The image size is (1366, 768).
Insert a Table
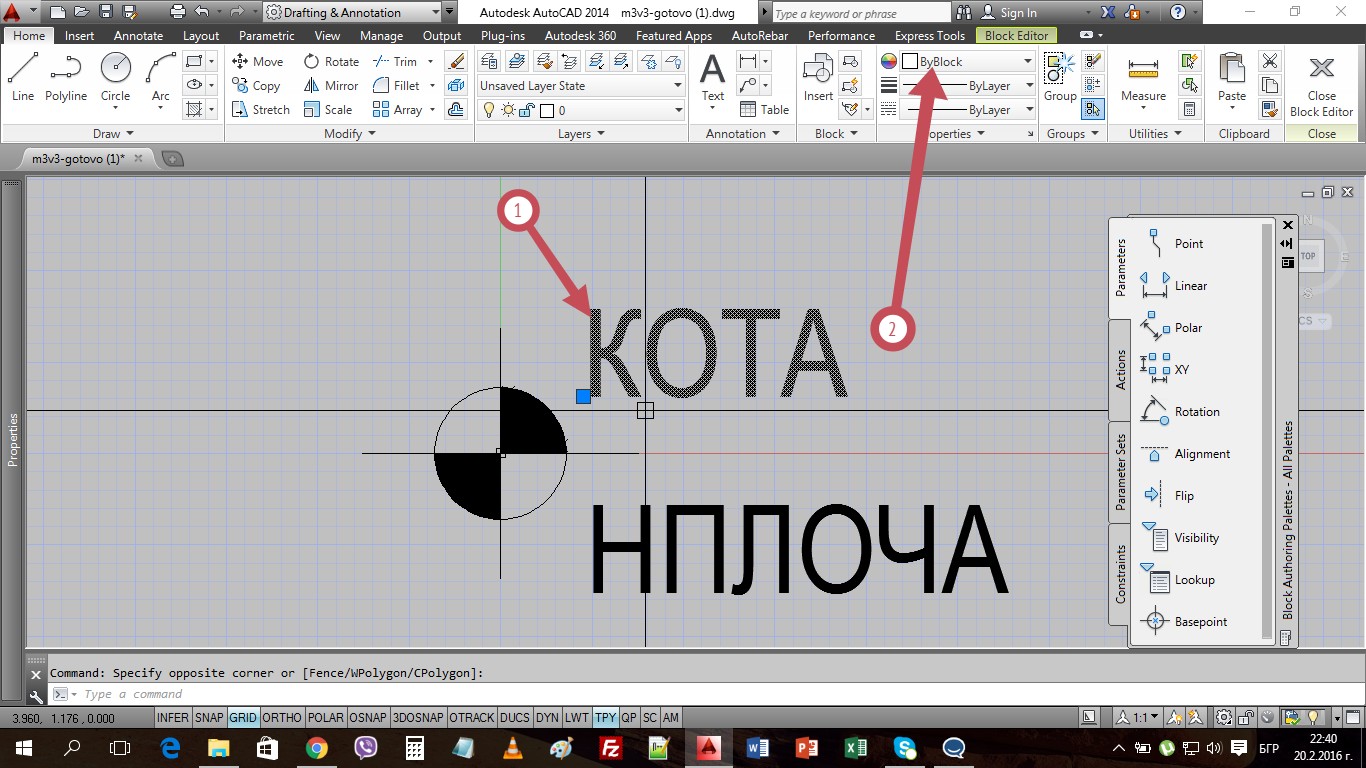tap(764, 110)
